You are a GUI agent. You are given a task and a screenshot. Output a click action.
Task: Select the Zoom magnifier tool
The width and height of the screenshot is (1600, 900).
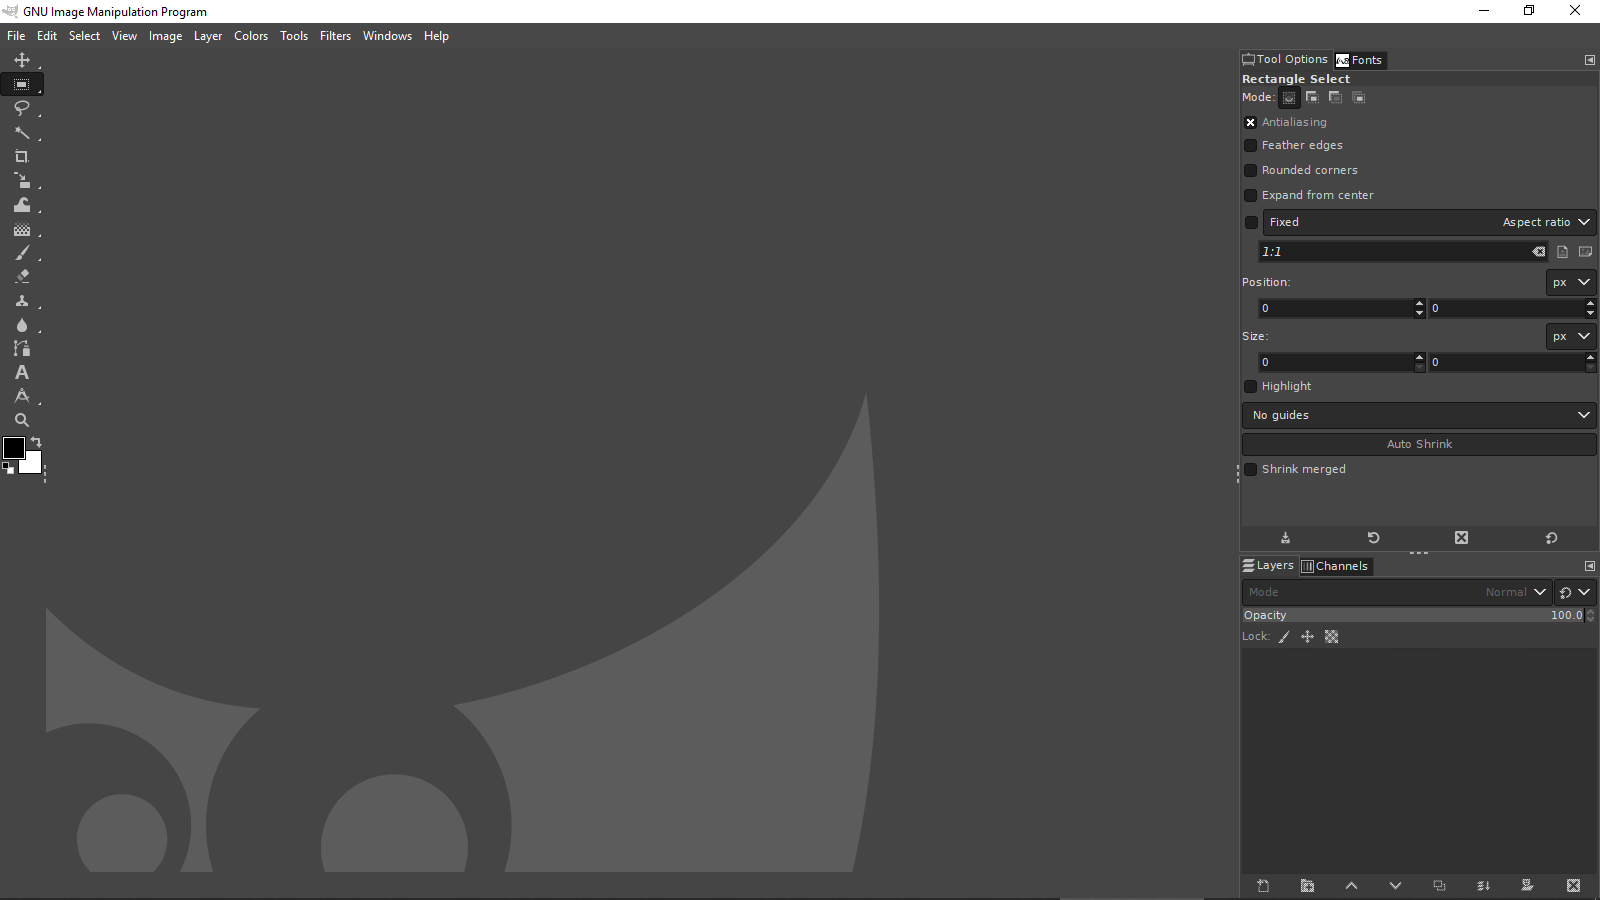coord(22,420)
